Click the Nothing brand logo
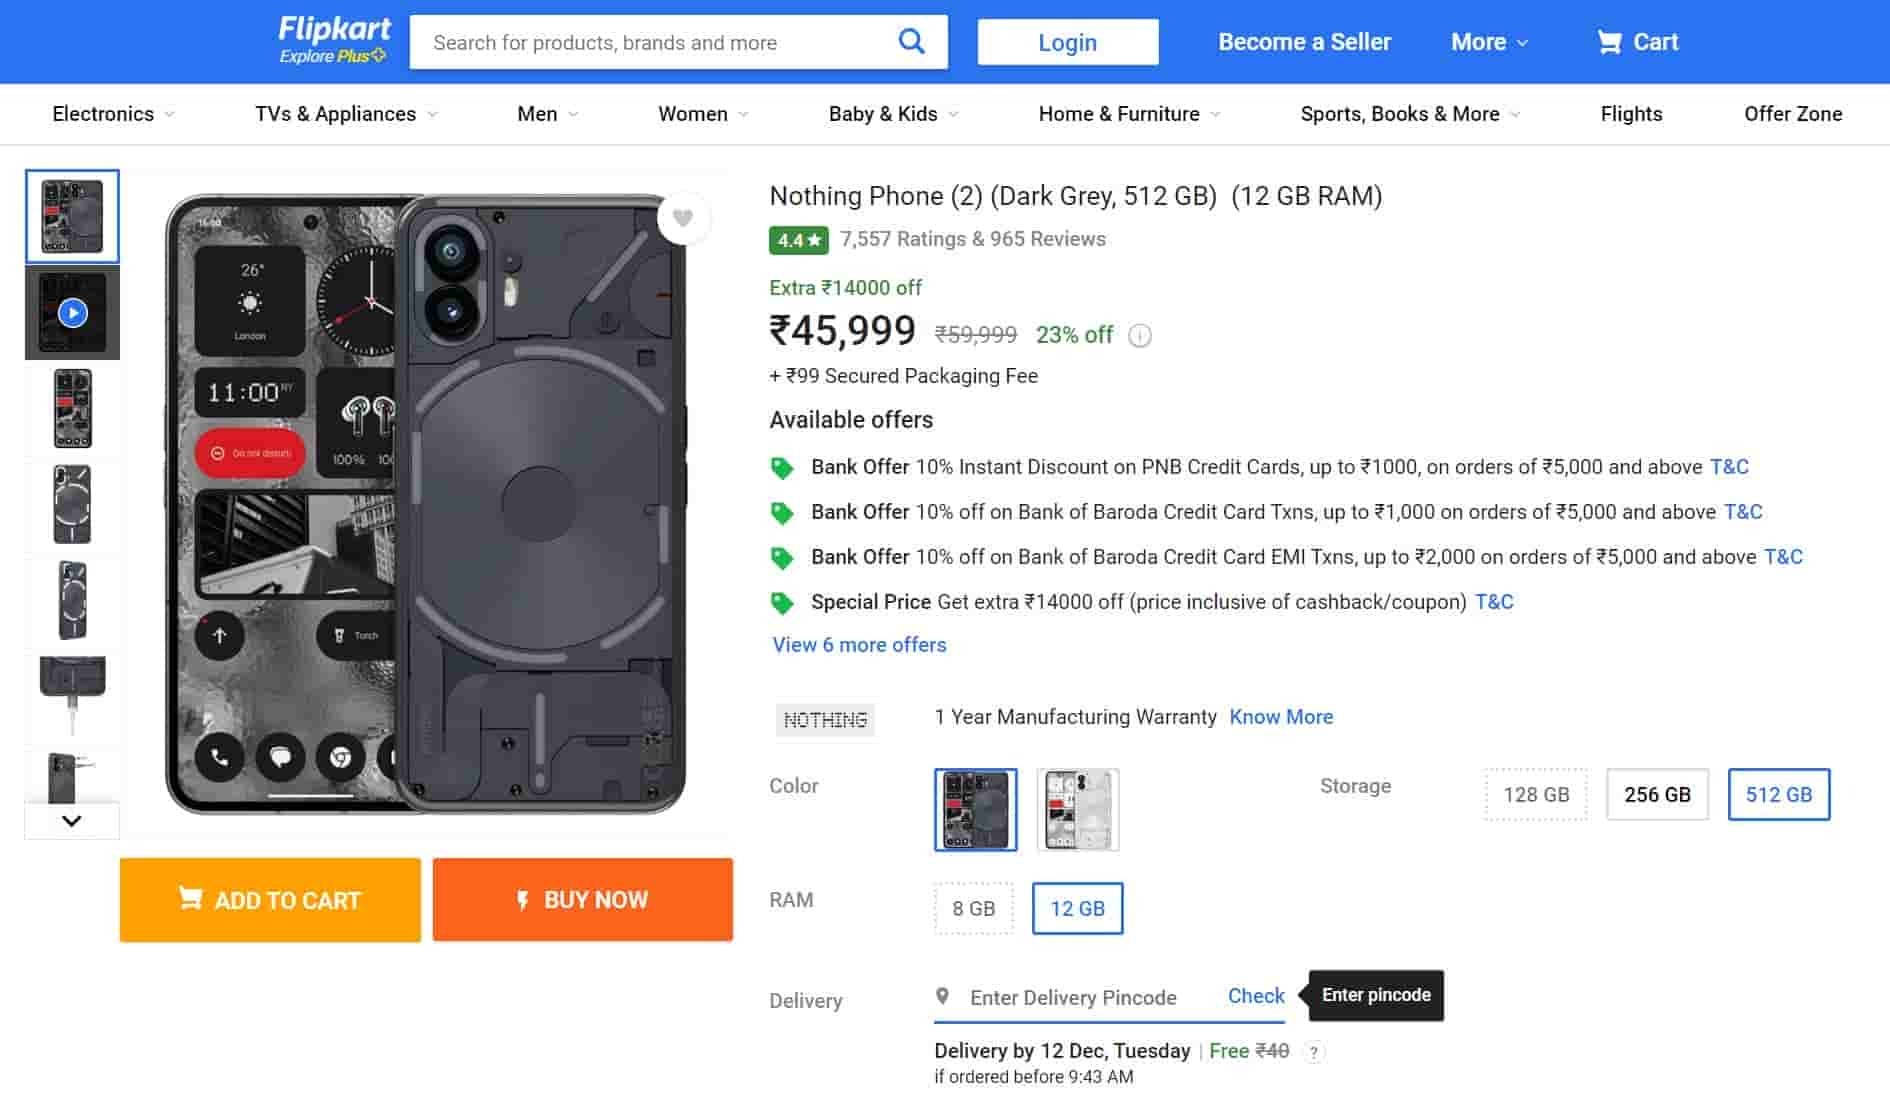Viewport: 1890px width, 1099px height. coord(825,720)
